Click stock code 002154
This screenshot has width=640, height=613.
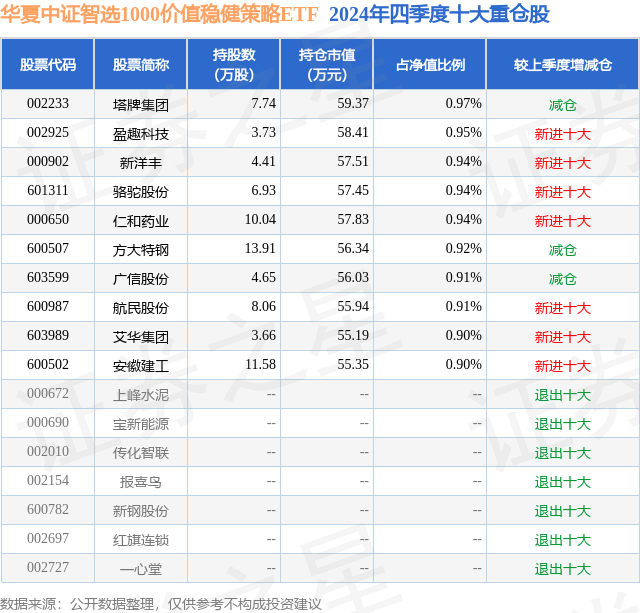coord(48,480)
